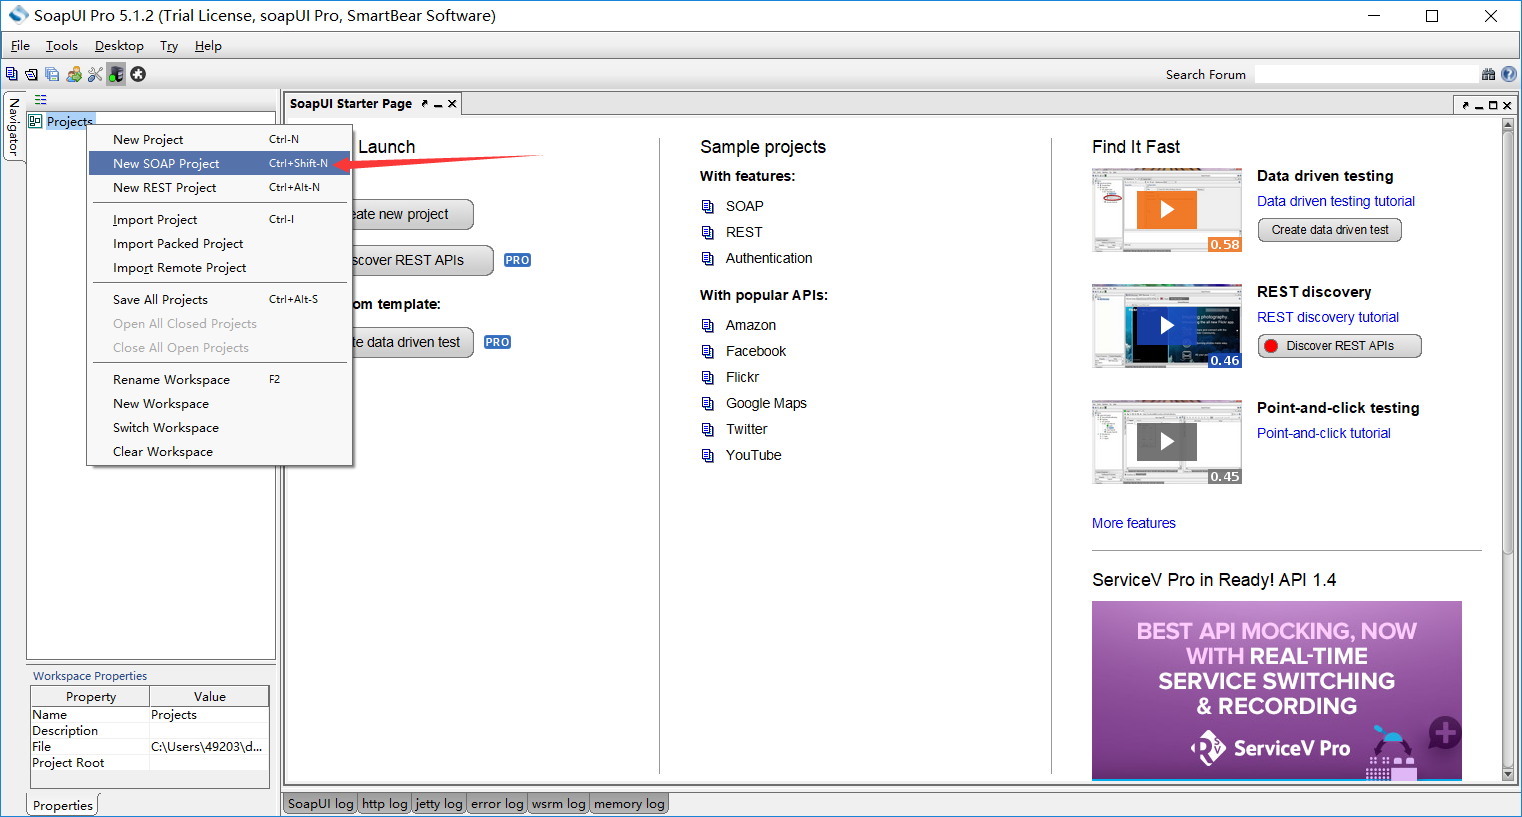Viewport: 1522px width, 817px height.
Task: Choose New Project from the context menu
Action: (x=220, y=140)
